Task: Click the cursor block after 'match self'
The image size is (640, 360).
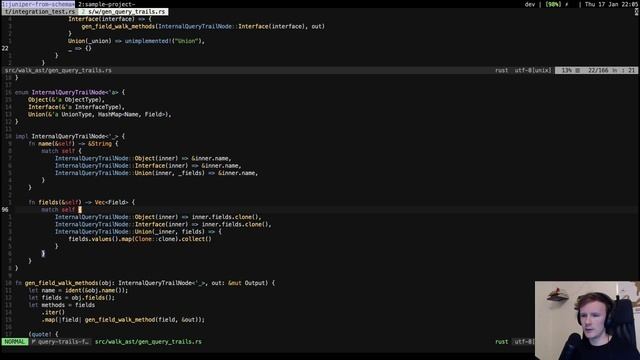Action: [80, 209]
